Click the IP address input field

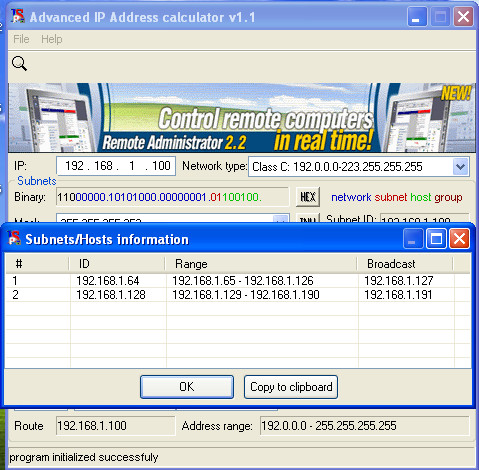[116, 166]
